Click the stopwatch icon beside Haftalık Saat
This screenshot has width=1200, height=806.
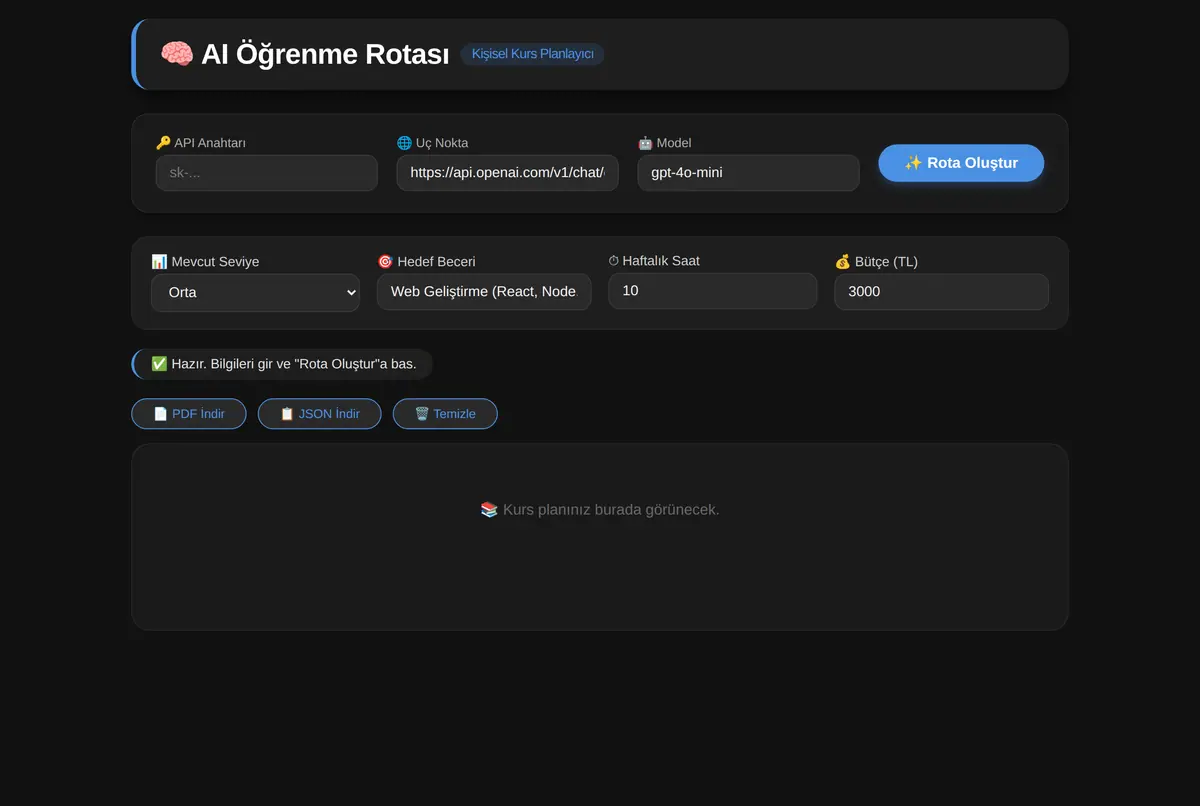(614, 261)
